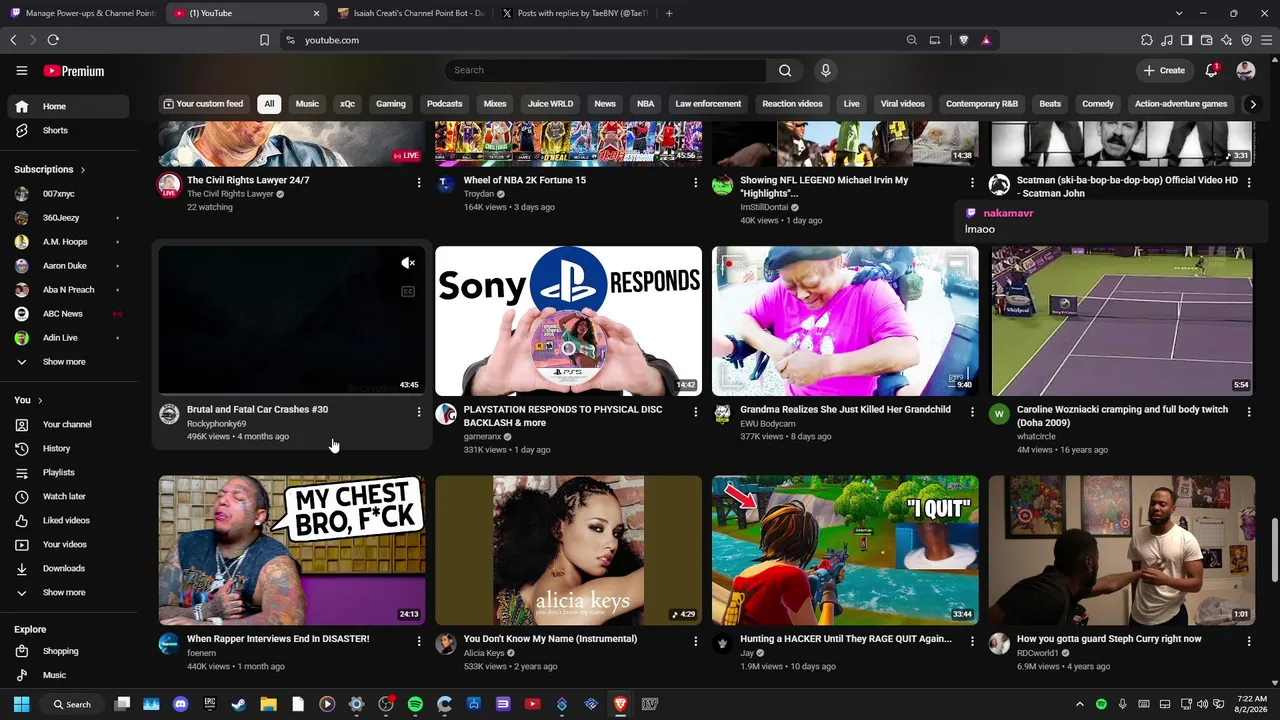Reload the page

pyautogui.click(x=53, y=40)
